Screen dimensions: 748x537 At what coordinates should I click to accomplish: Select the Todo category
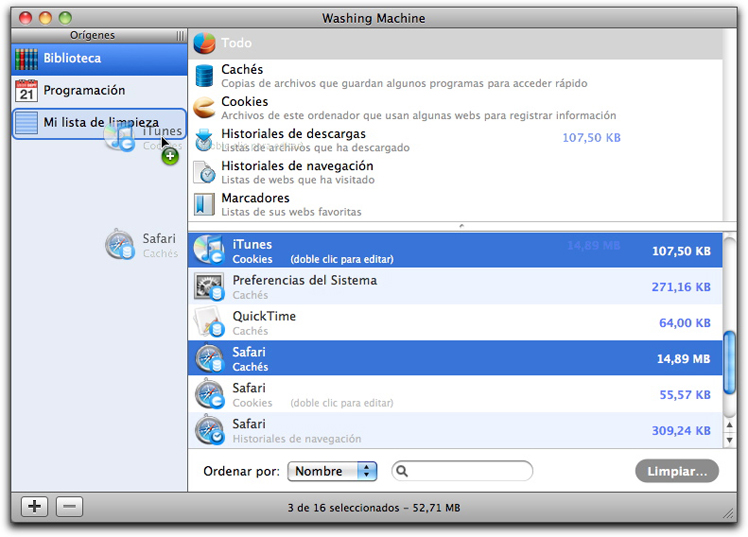(x=457, y=43)
